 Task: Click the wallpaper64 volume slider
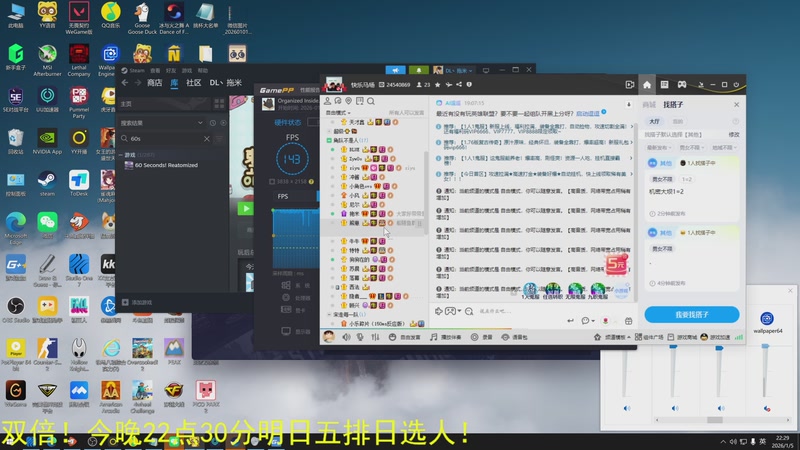coord(765,371)
